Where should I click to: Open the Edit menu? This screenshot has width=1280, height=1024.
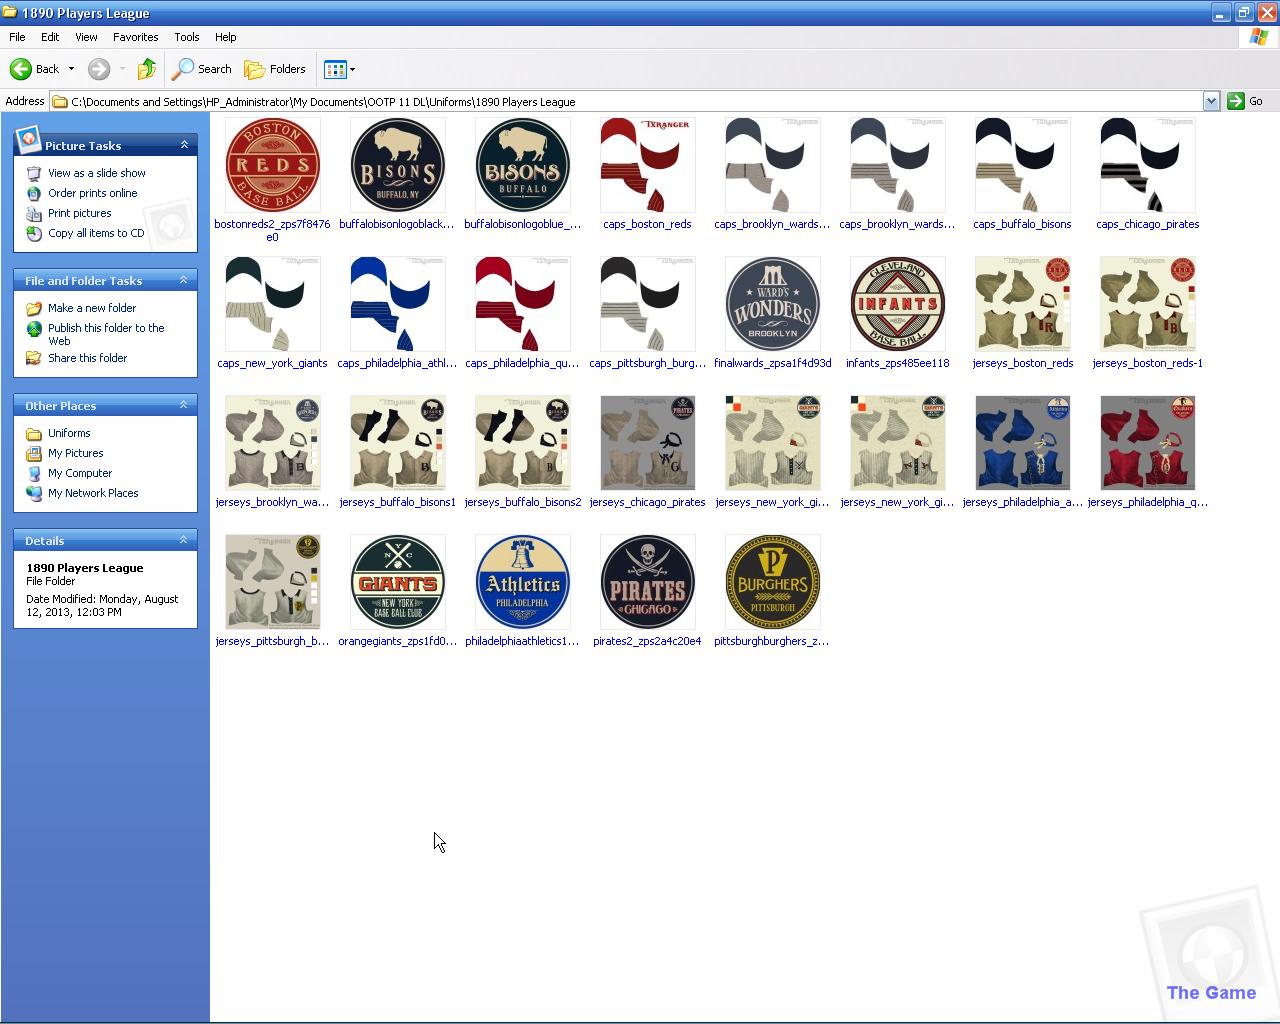(50, 37)
